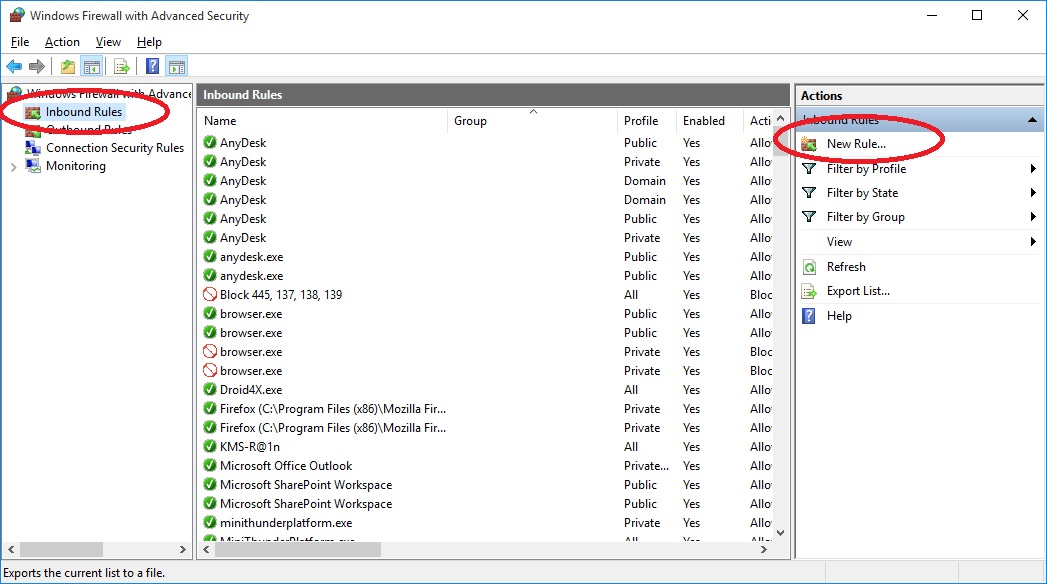Open the Filter by Profile submenu

pyautogui.click(x=866, y=169)
